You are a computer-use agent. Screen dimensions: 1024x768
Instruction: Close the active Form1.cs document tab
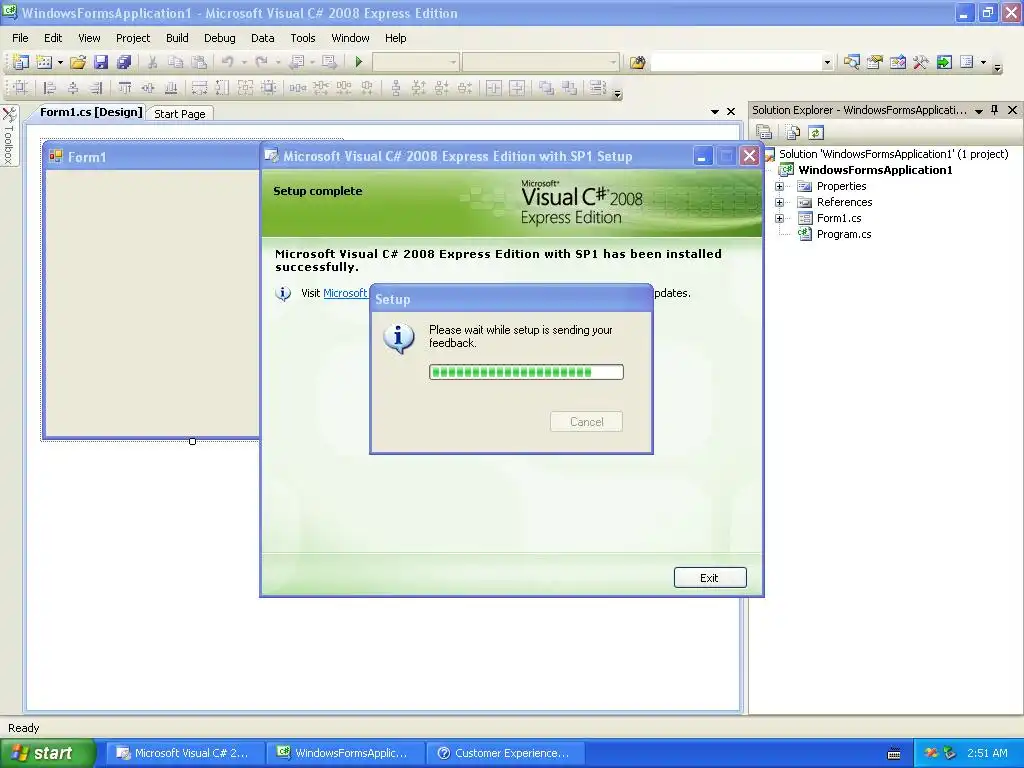click(731, 112)
